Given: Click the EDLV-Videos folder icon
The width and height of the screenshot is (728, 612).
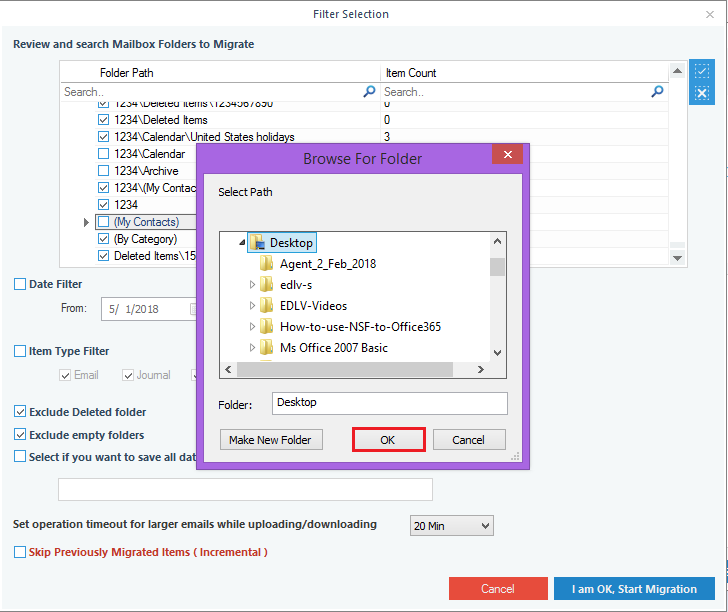Looking at the screenshot, I should (266, 305).
